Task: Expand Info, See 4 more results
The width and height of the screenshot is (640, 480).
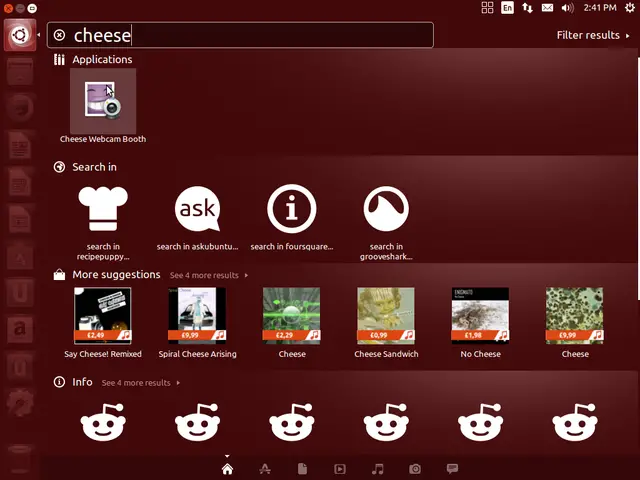Action: tap(140, 383)
